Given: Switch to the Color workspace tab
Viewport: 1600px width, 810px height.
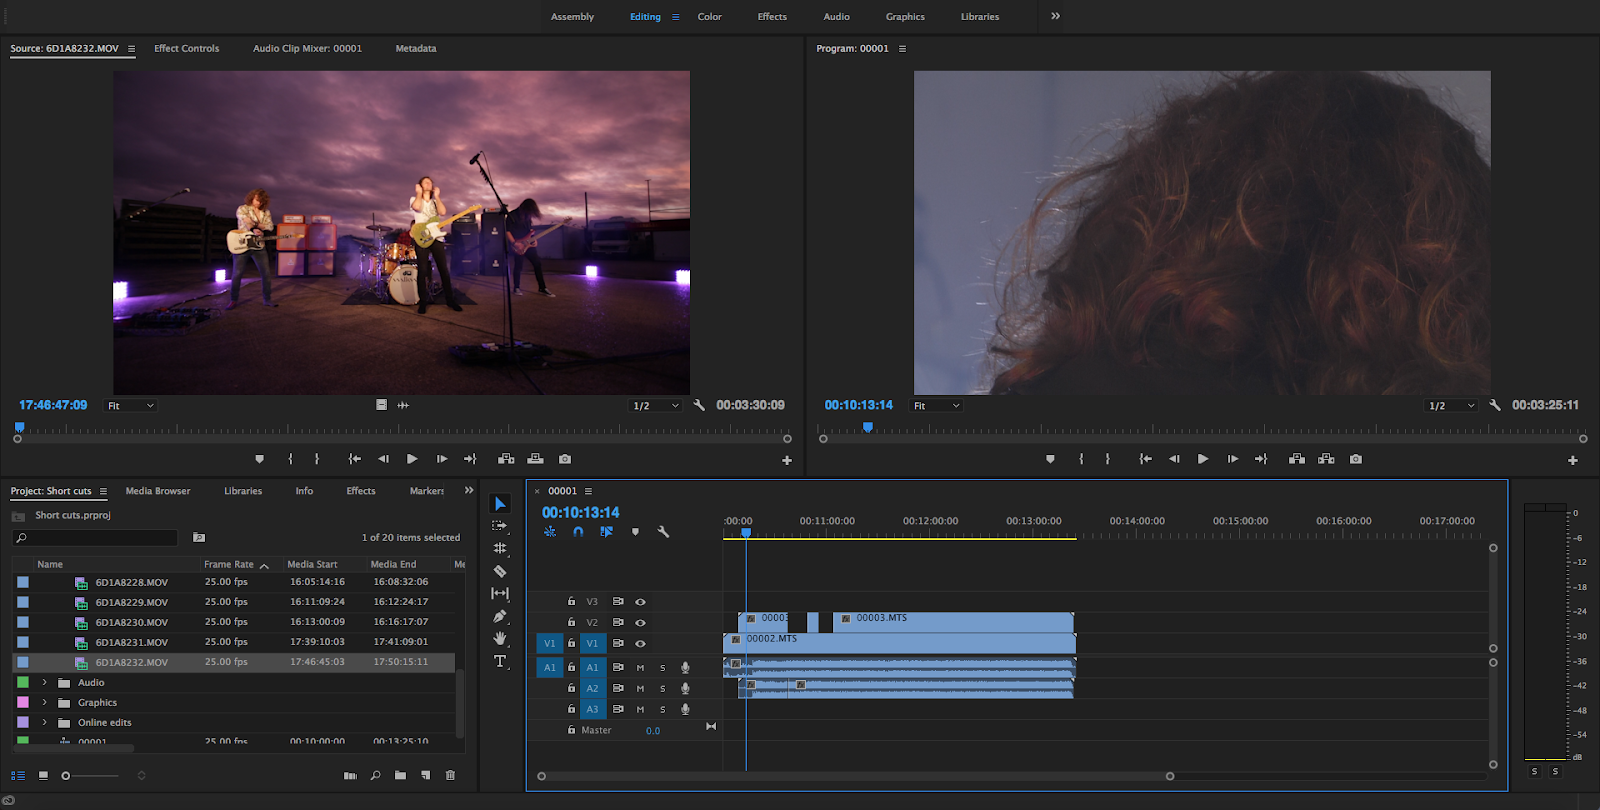Looking at the screenshot, I should coord(709,16).
